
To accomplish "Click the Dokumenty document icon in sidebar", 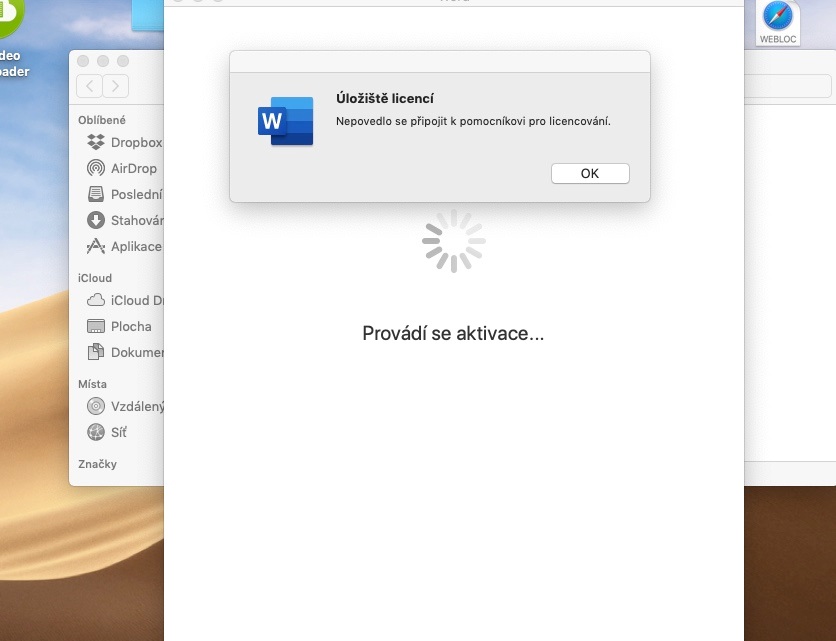I will 96,351.
